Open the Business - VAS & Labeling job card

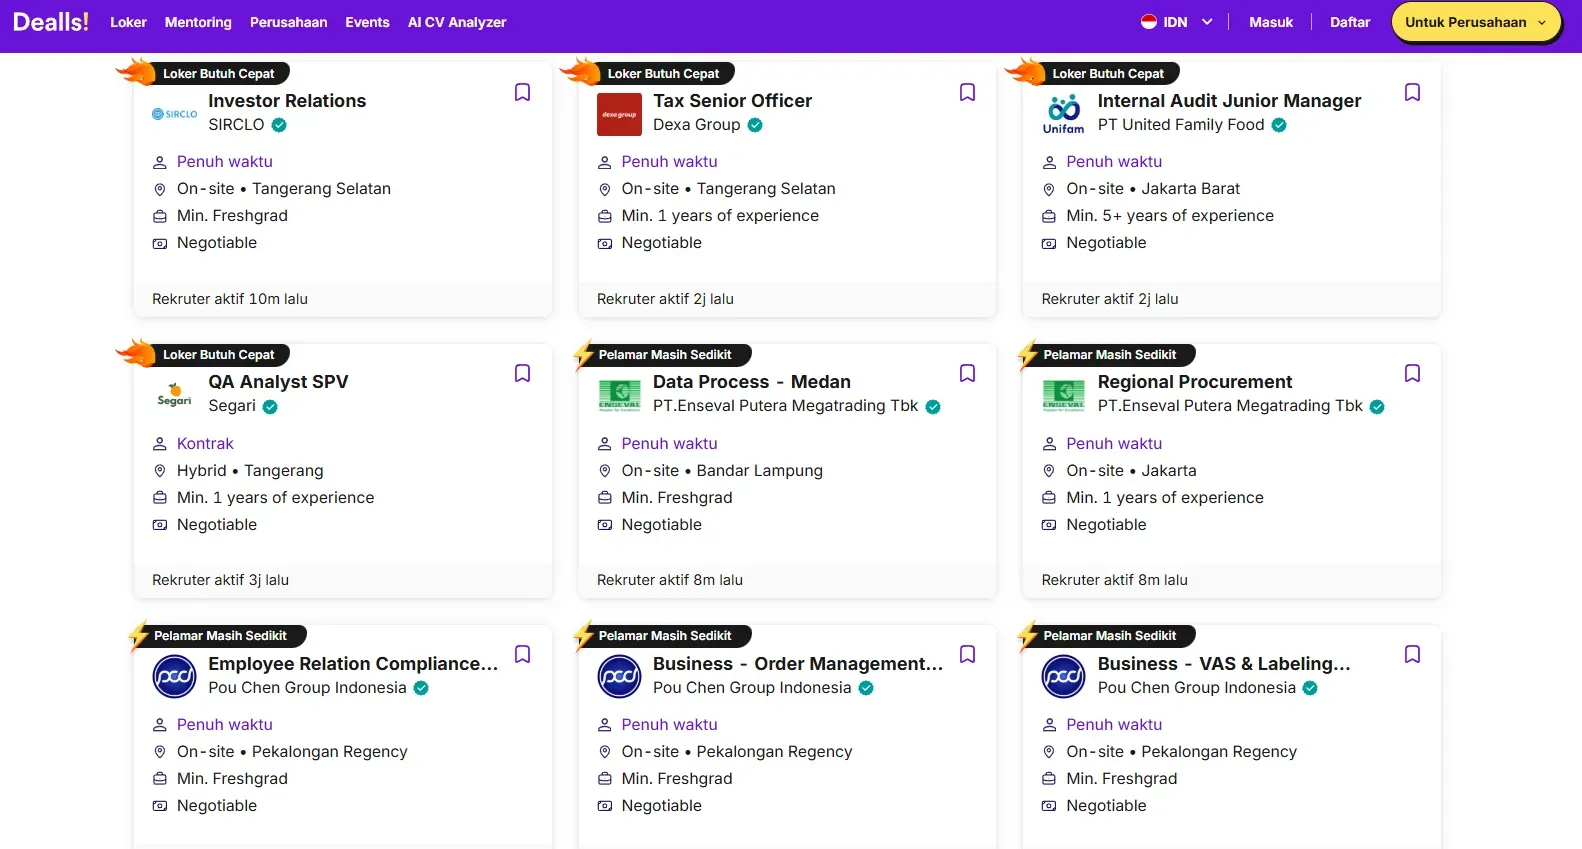click(x=1223, y=664)
